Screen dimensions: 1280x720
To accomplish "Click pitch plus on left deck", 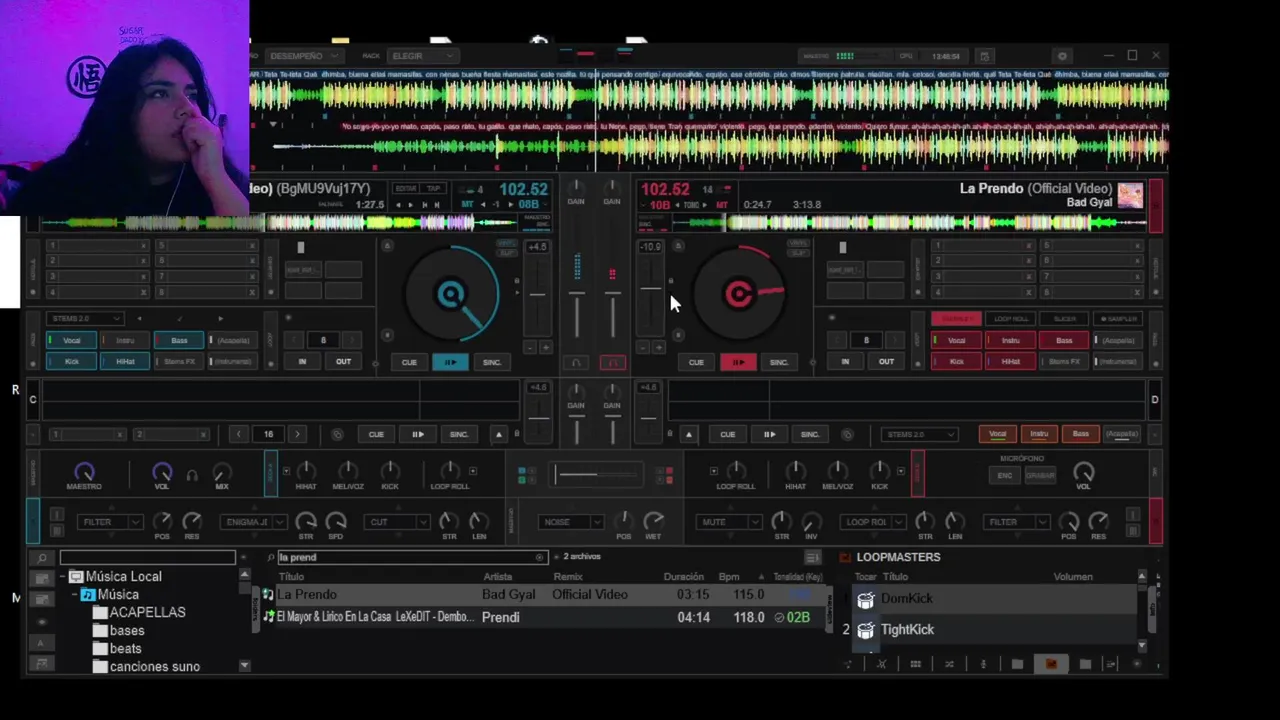I will [x=546, y=347].
